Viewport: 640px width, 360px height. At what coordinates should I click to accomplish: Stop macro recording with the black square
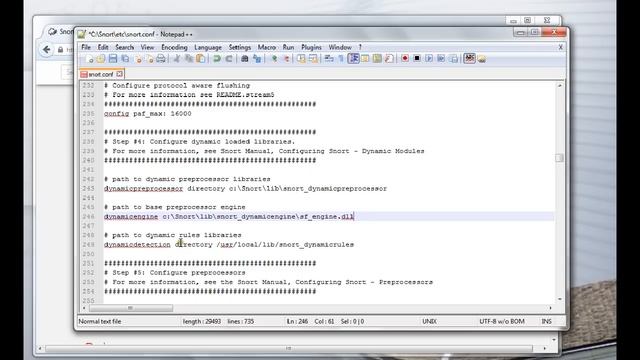(417, 59)
